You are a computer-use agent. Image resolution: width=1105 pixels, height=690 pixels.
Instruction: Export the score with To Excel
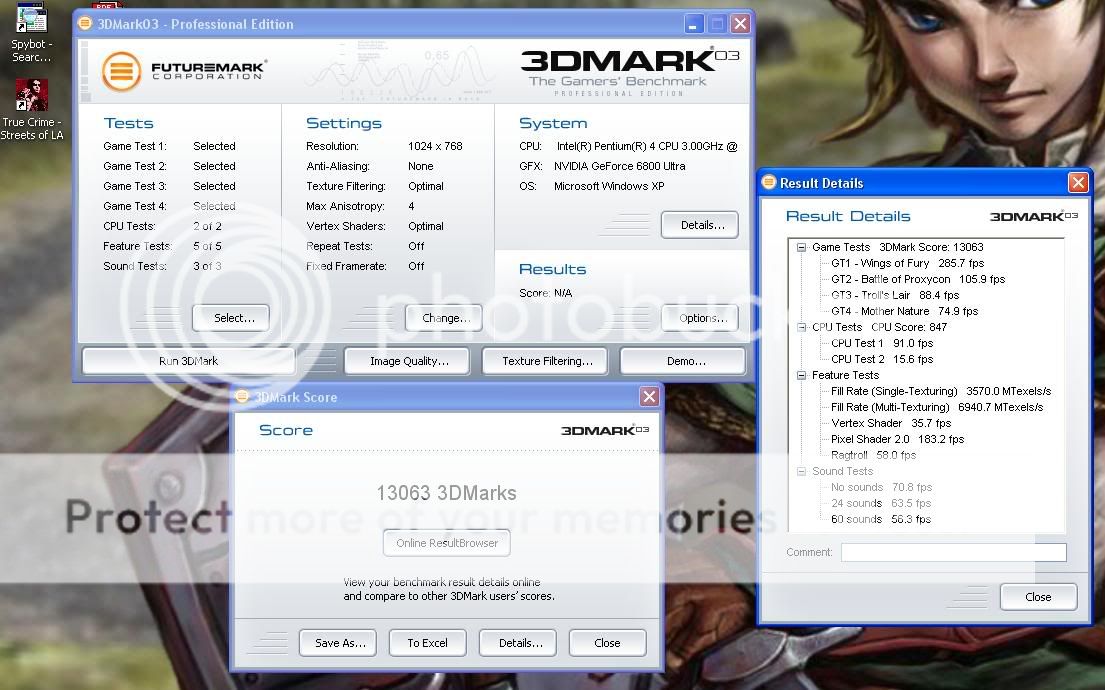(427, 643)
